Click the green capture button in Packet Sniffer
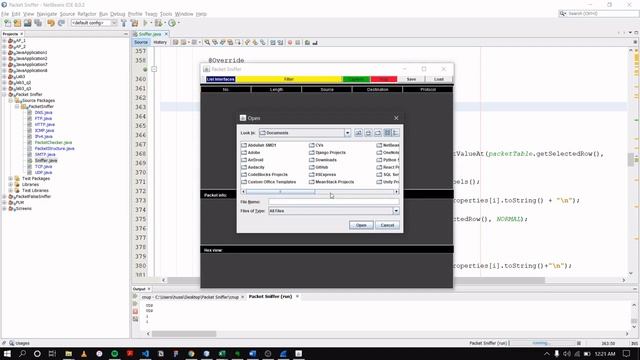The image size is (640, 360). pyautogui.click(x=356, y=79)
